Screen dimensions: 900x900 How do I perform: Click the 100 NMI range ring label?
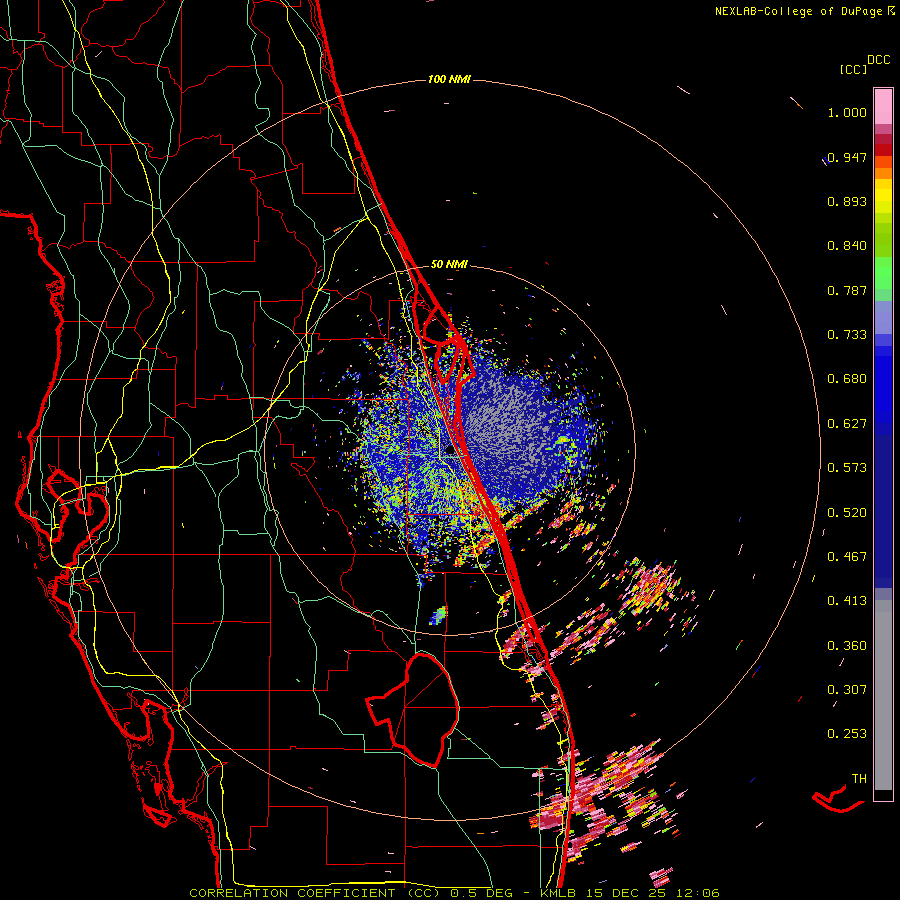(x=449, y=80)
